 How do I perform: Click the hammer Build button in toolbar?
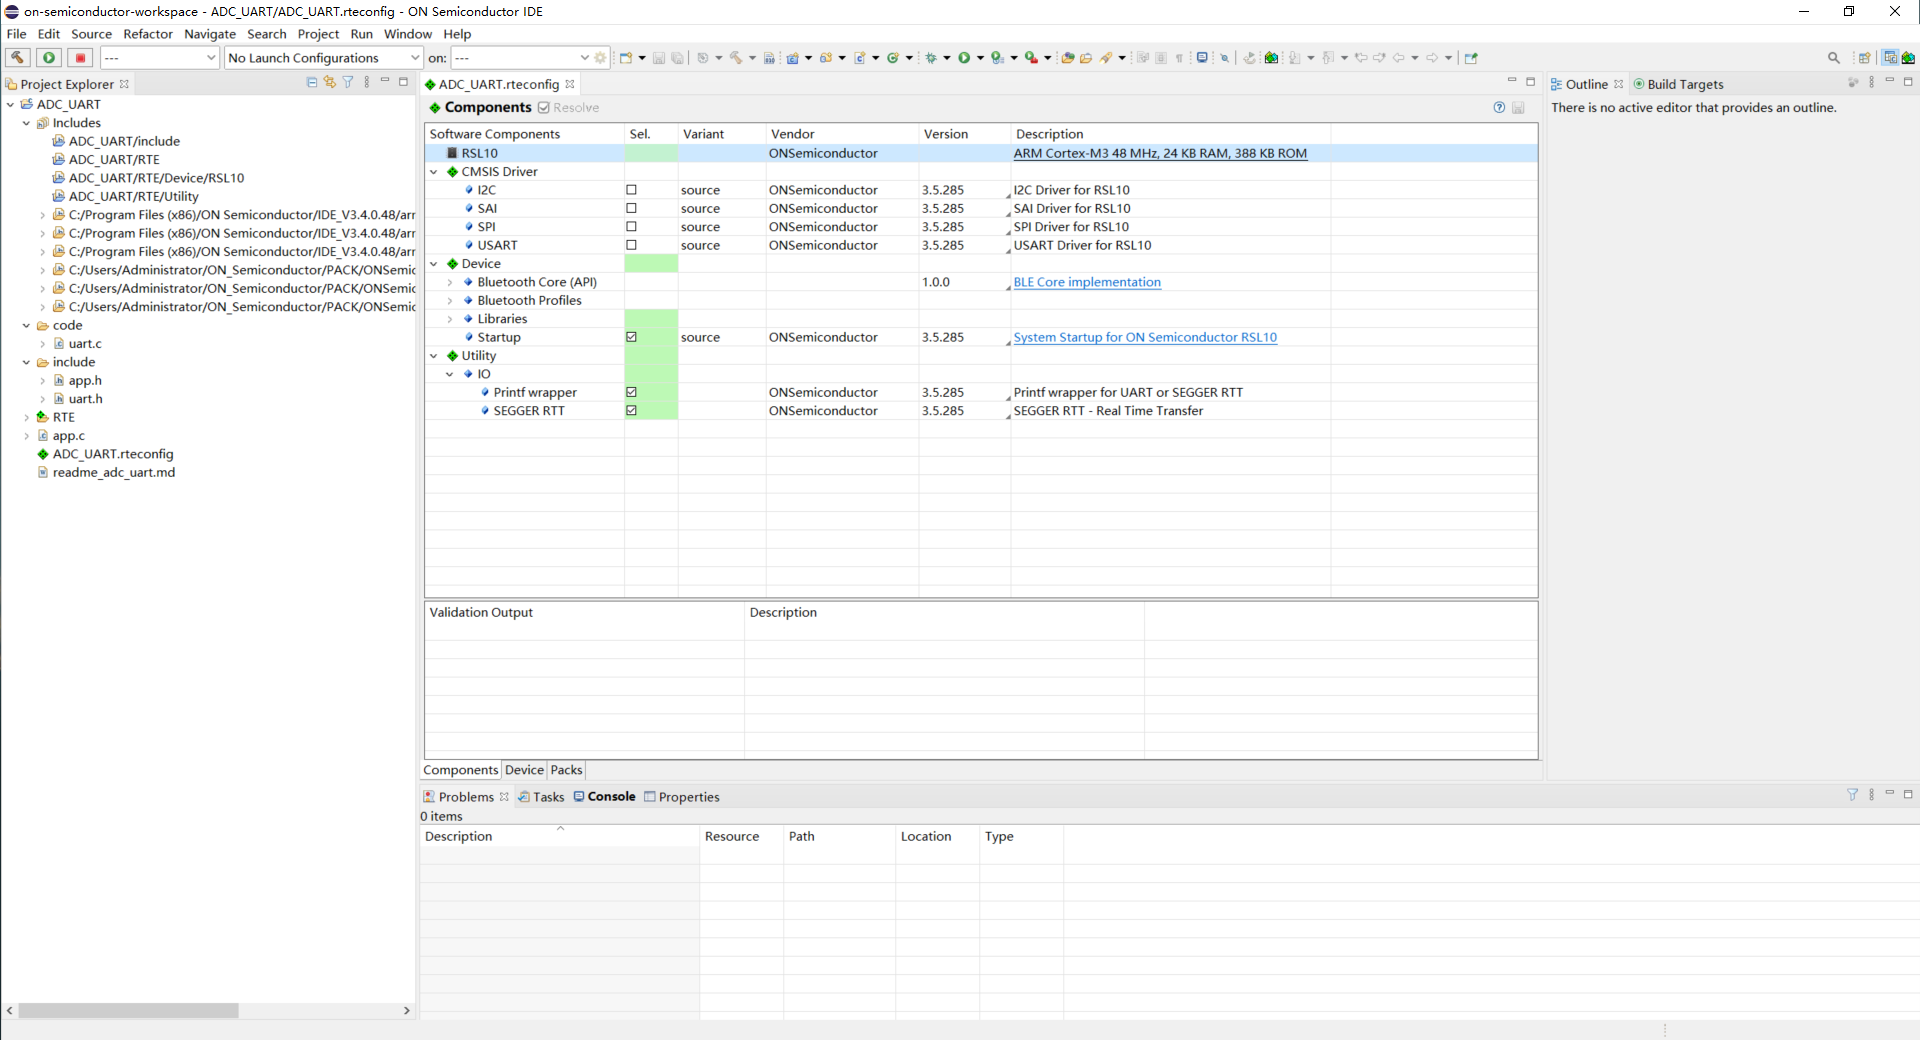pyautogui.click(x=17, y=58)
